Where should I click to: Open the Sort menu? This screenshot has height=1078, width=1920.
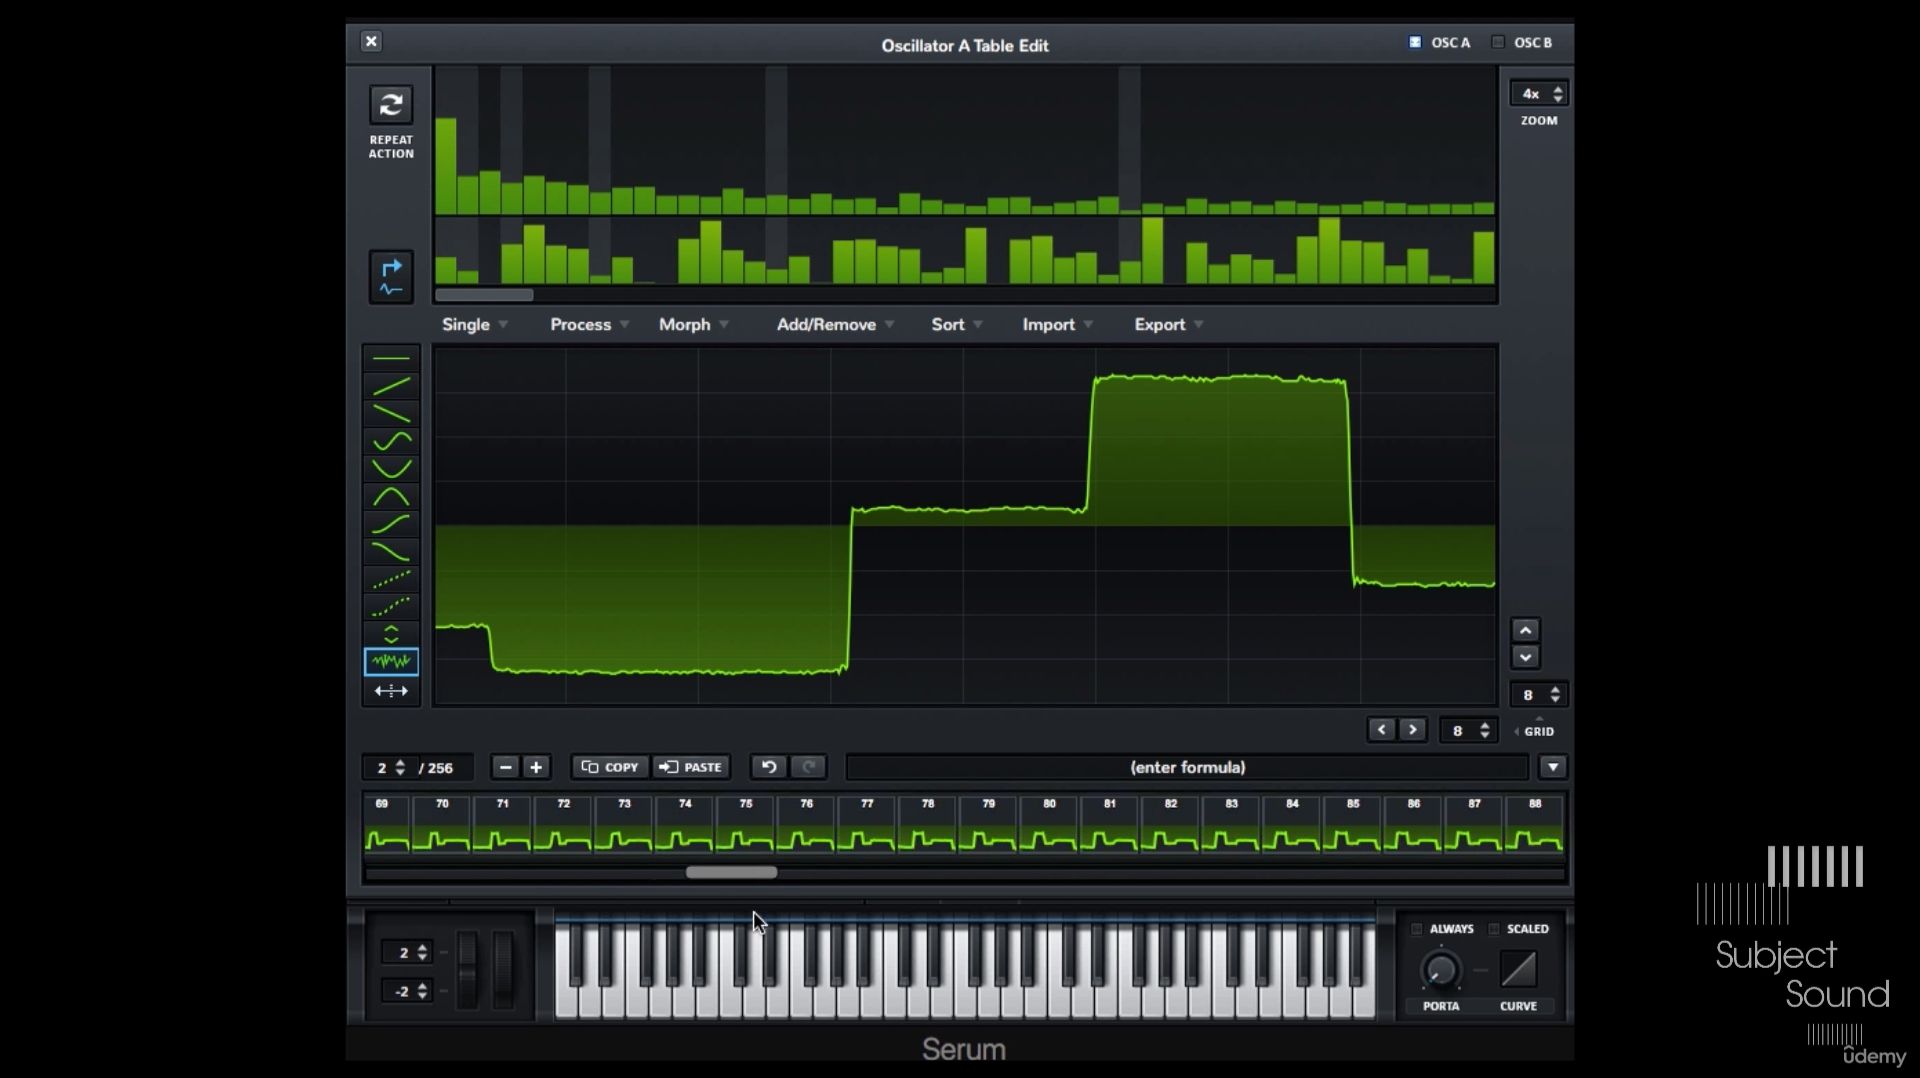coord(957,324)
